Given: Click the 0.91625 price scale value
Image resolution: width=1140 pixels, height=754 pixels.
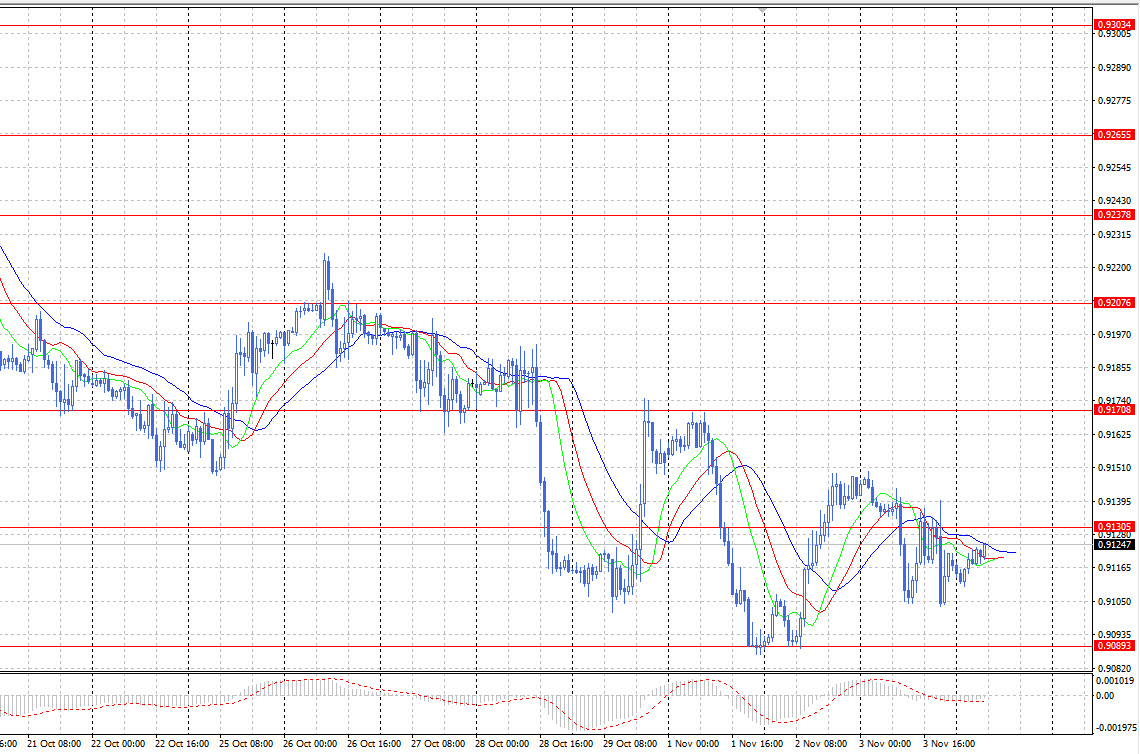Looking at the screenshot, I should coord(1115,435).
